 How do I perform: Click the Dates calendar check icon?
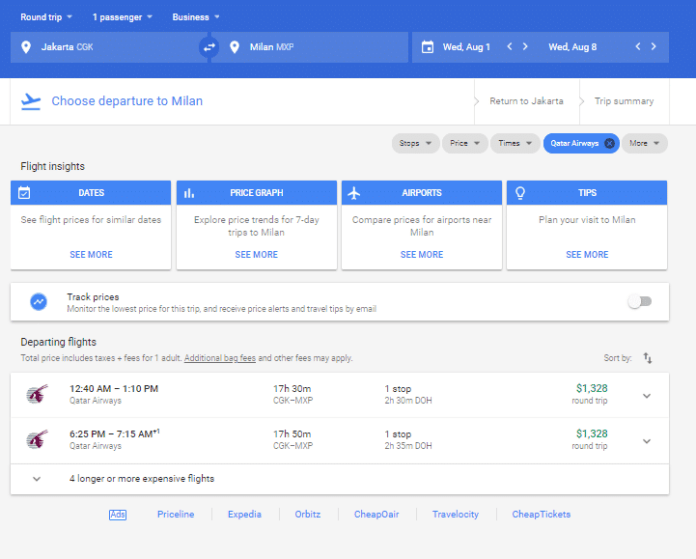click(24, 193)
